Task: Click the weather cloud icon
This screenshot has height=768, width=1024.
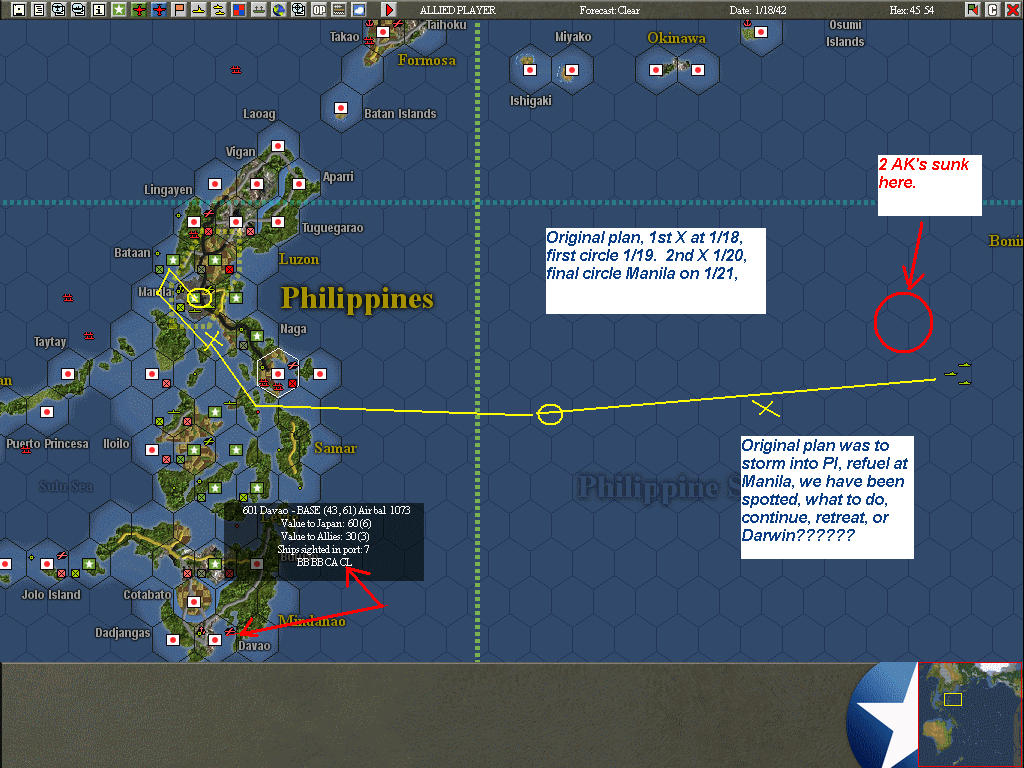Action: click(x=359, y=9)
